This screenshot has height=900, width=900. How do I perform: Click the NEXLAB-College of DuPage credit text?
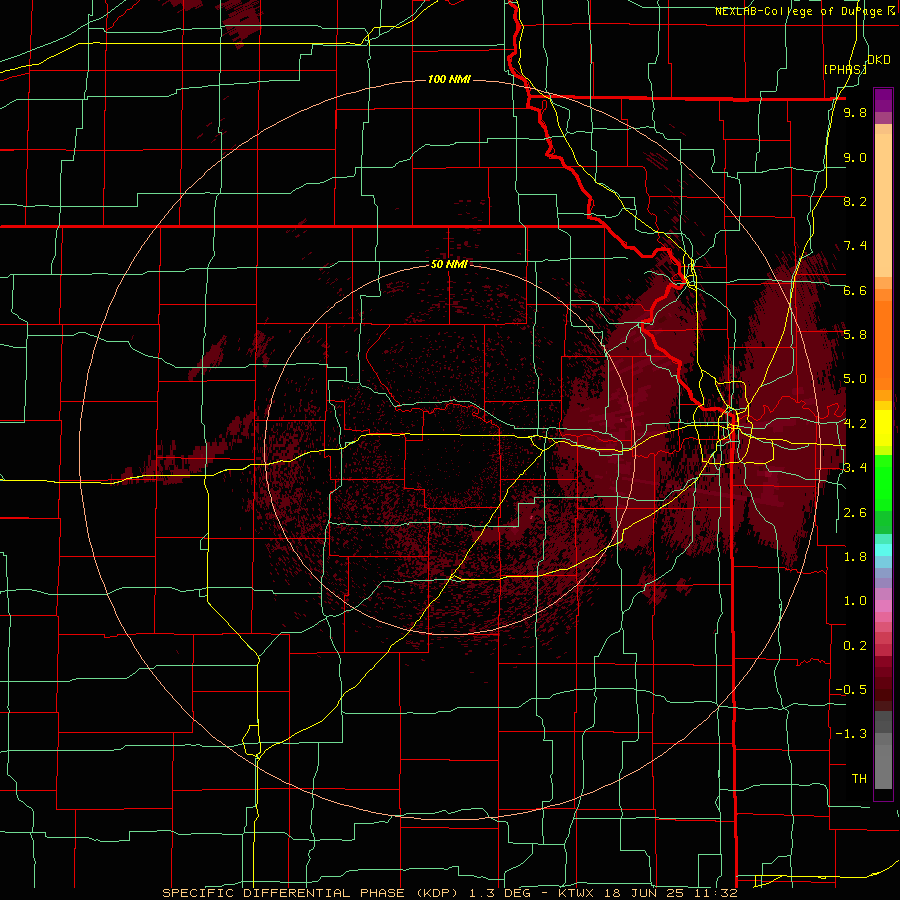[x=805, y=11]
